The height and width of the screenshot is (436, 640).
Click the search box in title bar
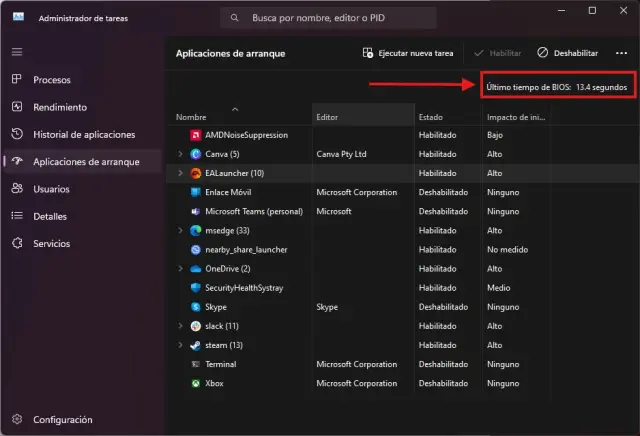point(328,18)
